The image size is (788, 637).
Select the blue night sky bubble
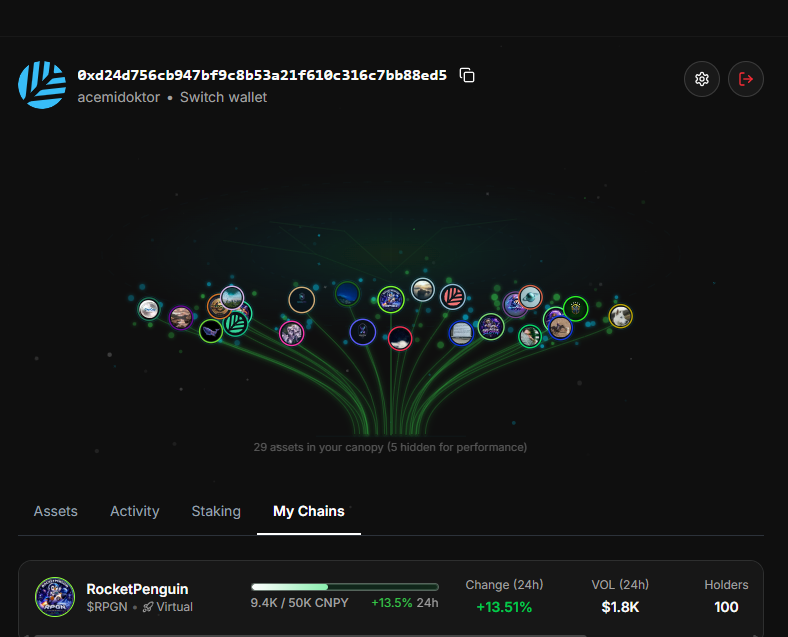coord(347,293)
